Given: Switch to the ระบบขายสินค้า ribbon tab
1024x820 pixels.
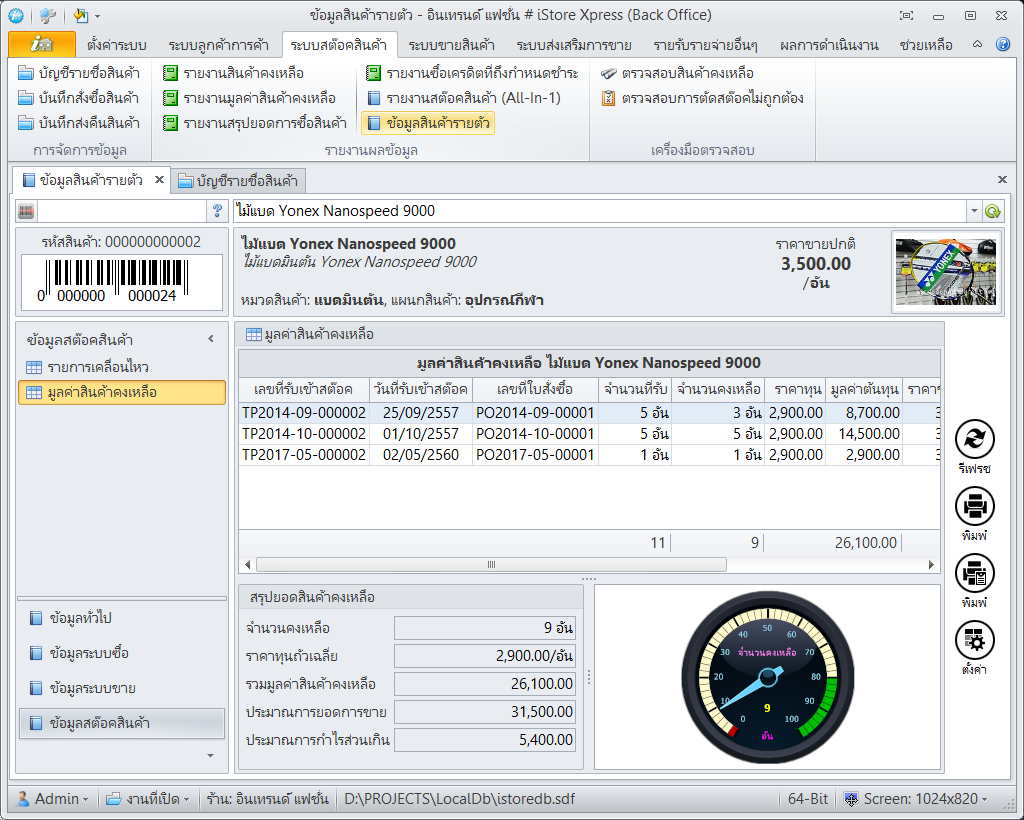Looking at the screenshot, I should (x=451, y=45).
